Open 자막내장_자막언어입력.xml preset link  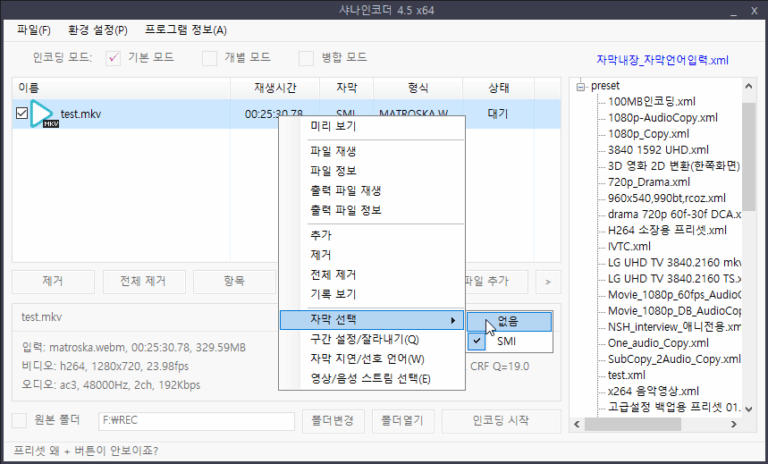662,60
